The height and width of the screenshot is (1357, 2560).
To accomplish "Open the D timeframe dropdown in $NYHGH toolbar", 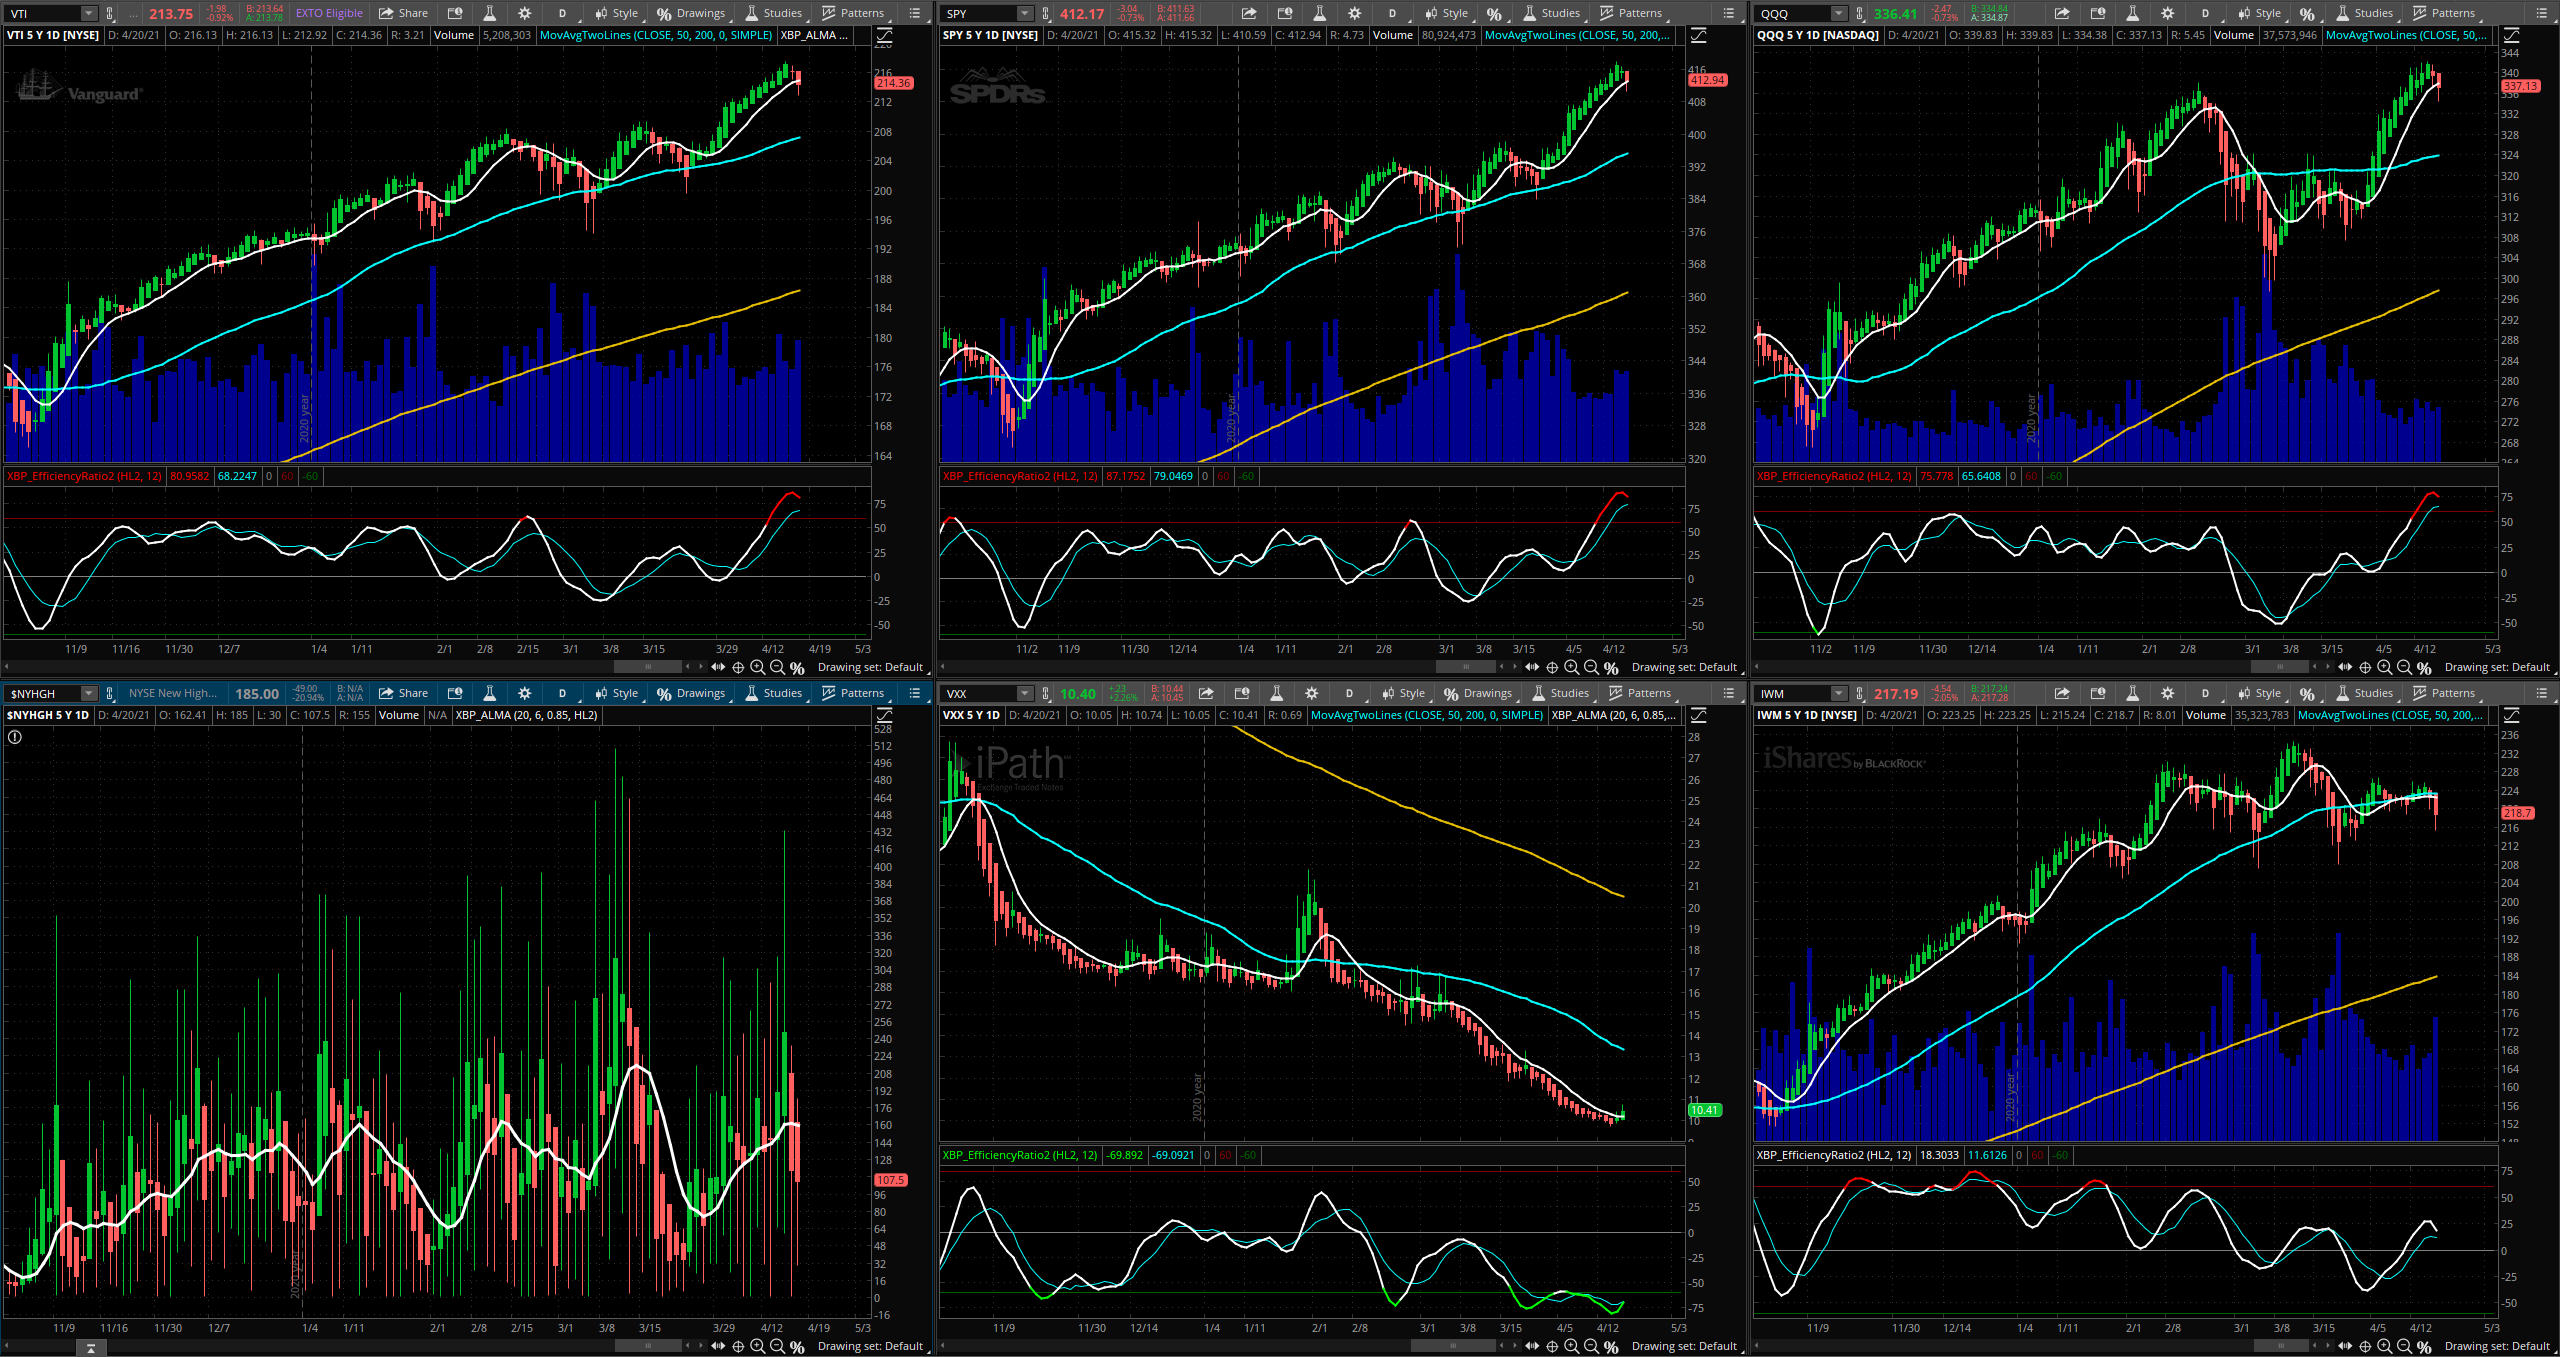I will point(562,693).
